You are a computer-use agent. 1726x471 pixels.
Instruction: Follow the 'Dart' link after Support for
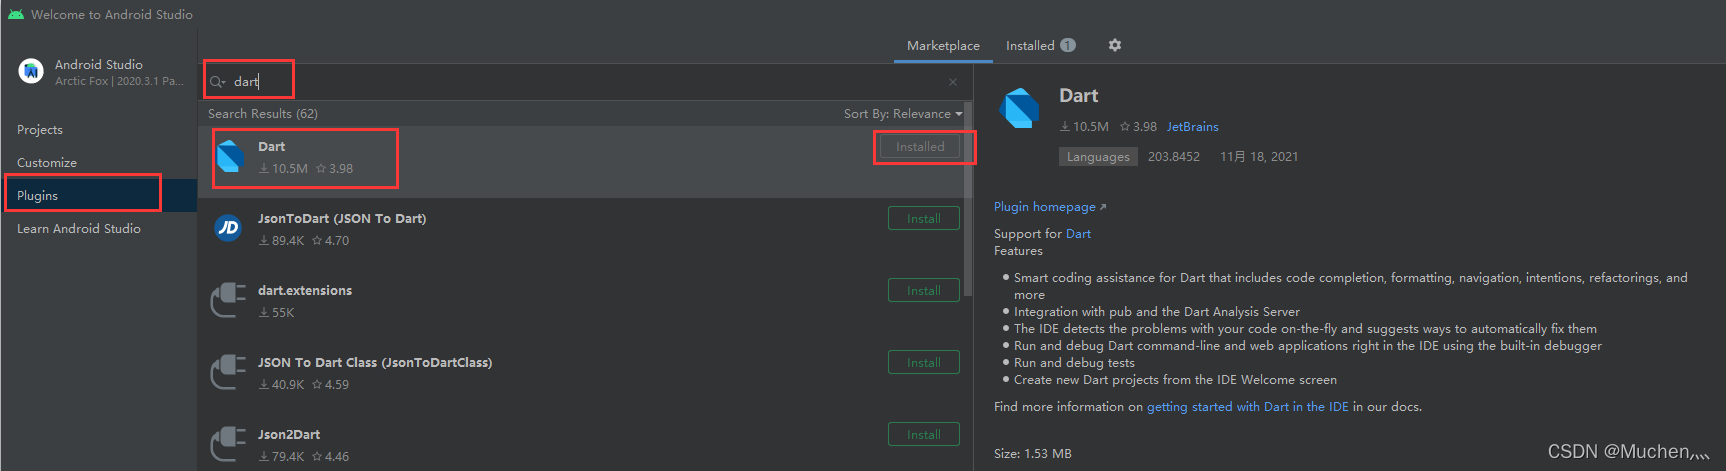(x=1078, y=234)
